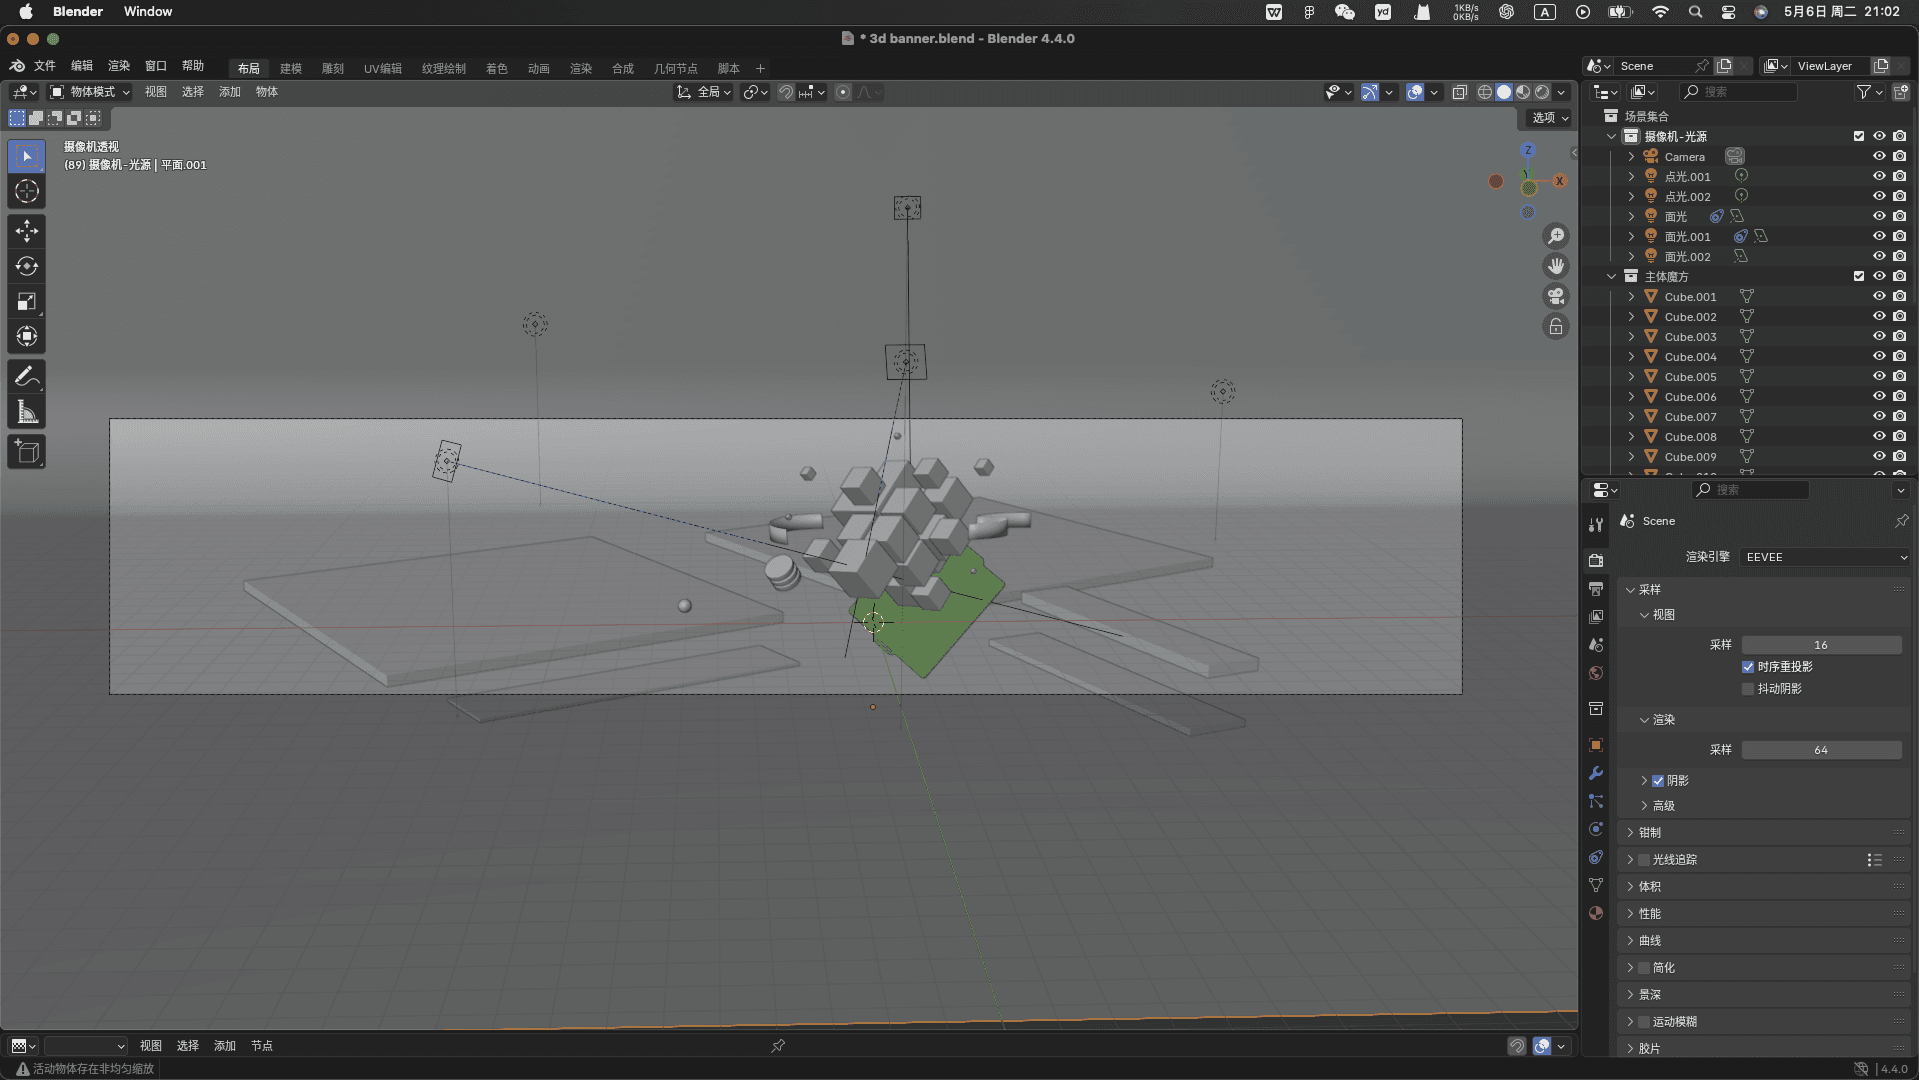The height and width of the screenshot is (1080, 1919).
Task: Select the Measure tool
Action: pyautogui.click(x=27, y=412)
